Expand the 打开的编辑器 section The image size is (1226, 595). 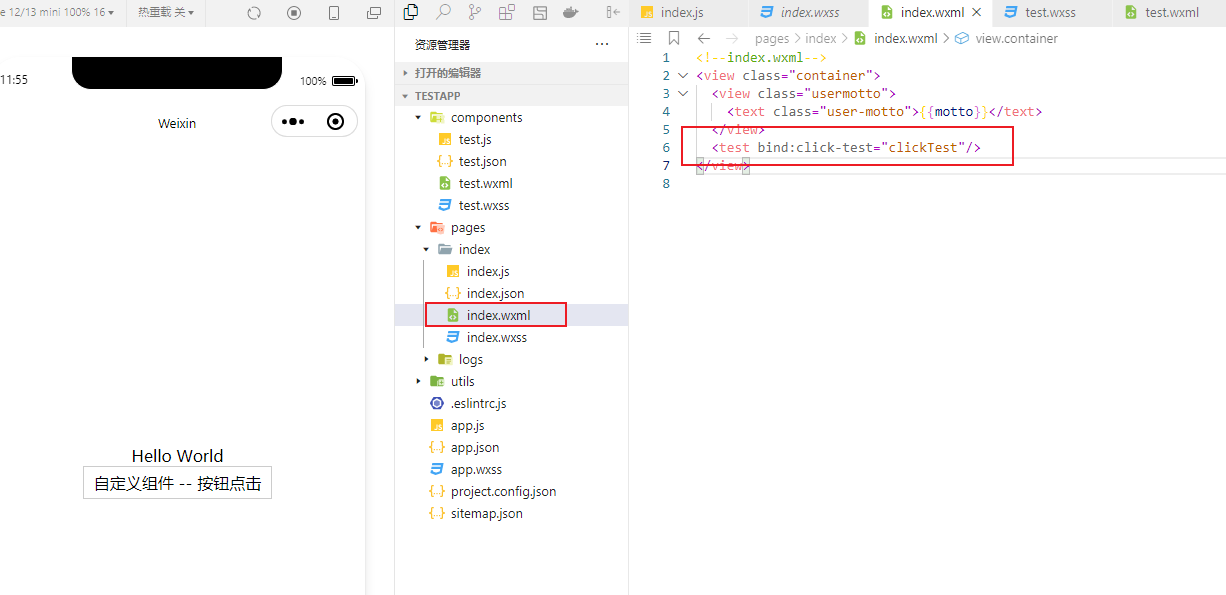click(406, 73)
